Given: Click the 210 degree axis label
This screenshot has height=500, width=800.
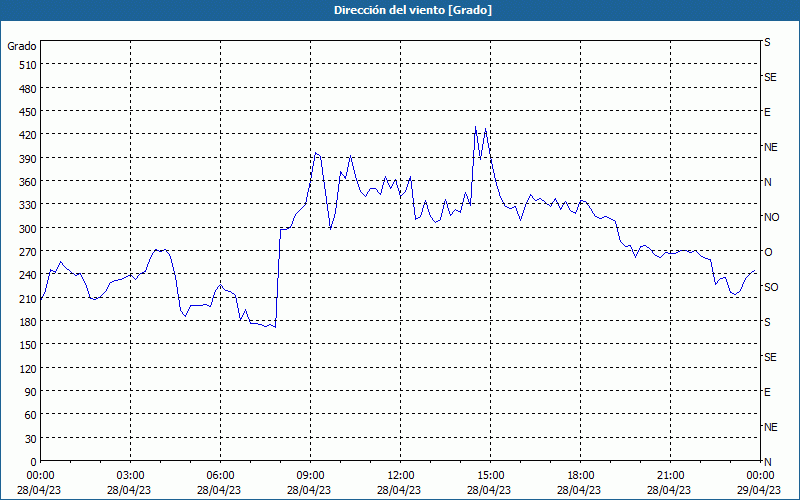Looking at the screenshot, I should pos(29,299).
